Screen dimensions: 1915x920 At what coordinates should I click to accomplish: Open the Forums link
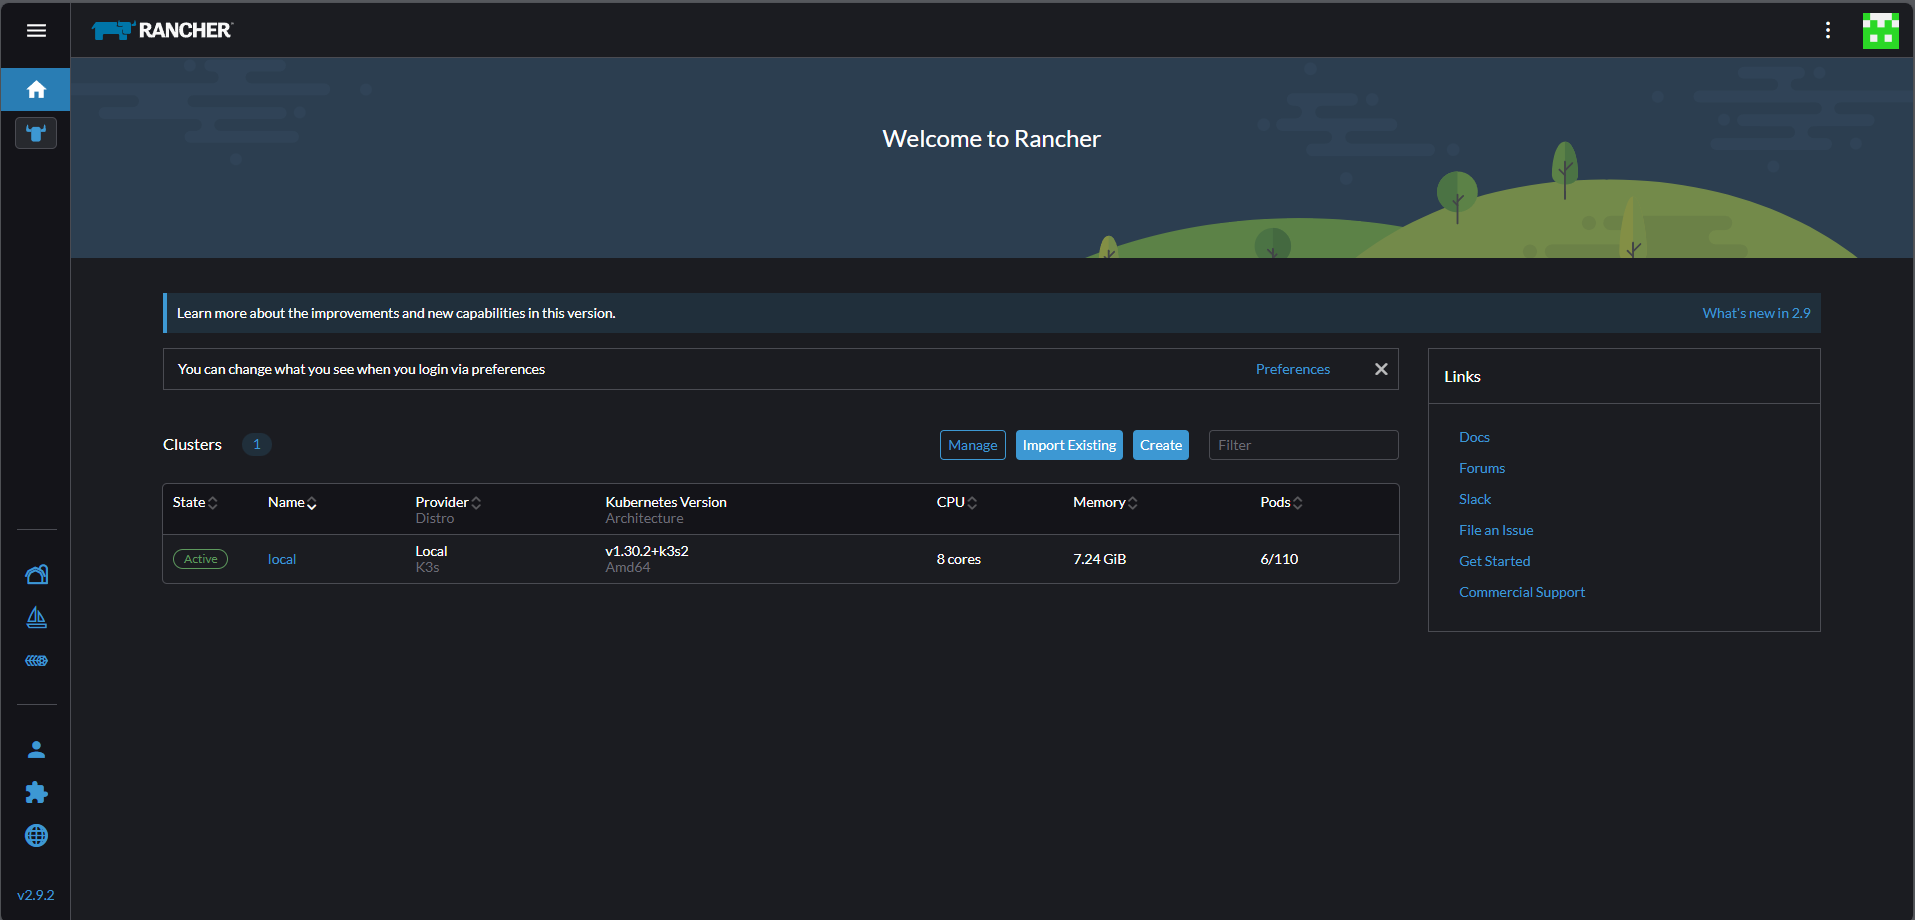[1482, 468]
